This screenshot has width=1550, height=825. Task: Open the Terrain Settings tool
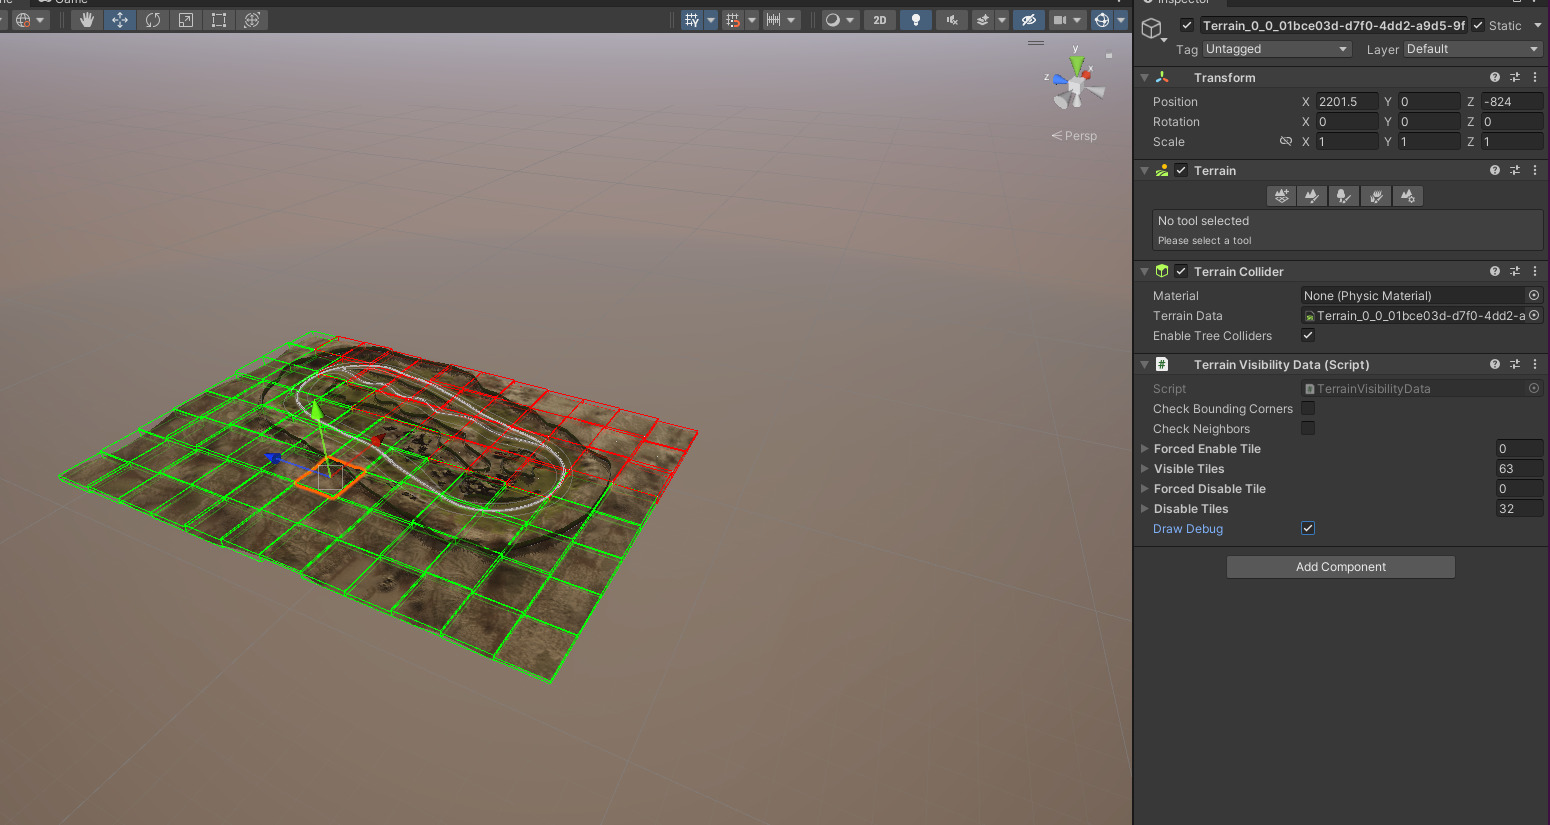coord(1408,197)
